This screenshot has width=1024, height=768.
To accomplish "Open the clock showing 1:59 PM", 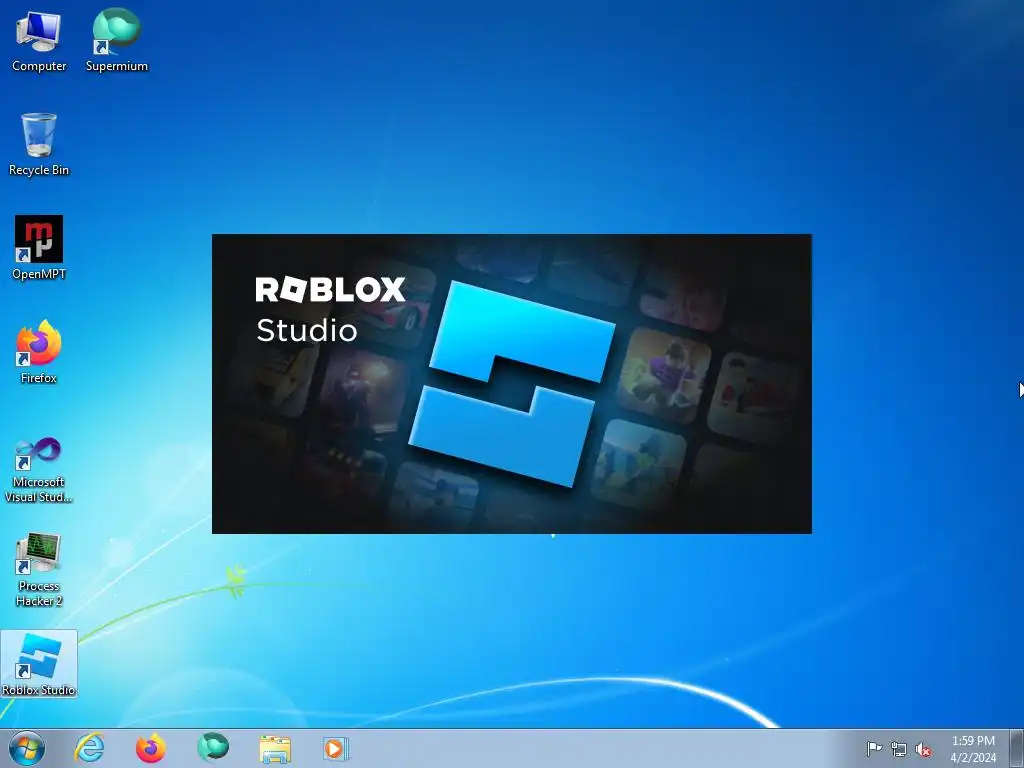I will tap(973, 741).
